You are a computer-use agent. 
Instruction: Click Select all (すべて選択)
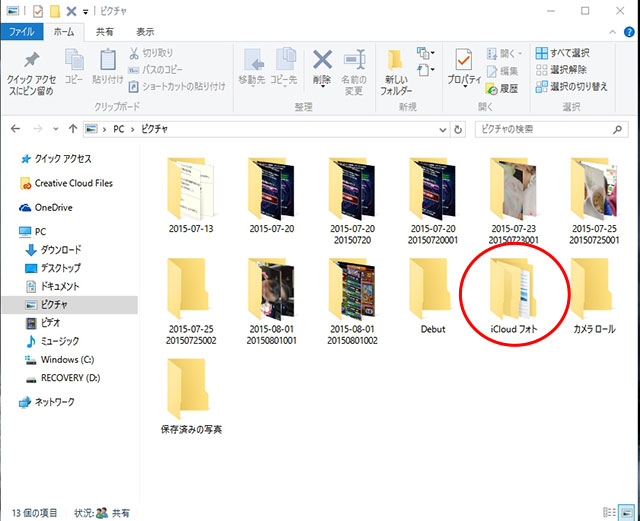pos(562,53)
